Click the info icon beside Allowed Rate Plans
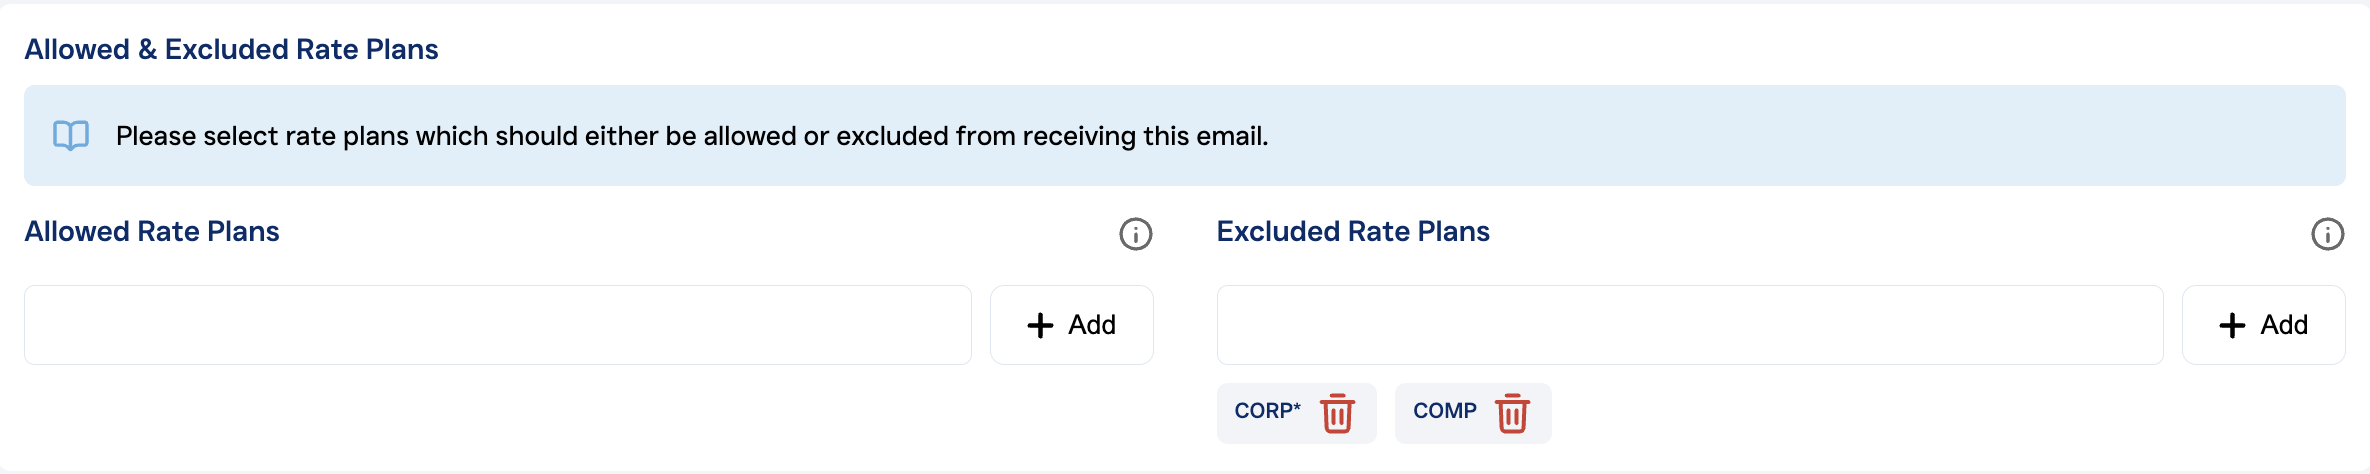This screenshot has height=474, width=2370. coord(1135,234)
